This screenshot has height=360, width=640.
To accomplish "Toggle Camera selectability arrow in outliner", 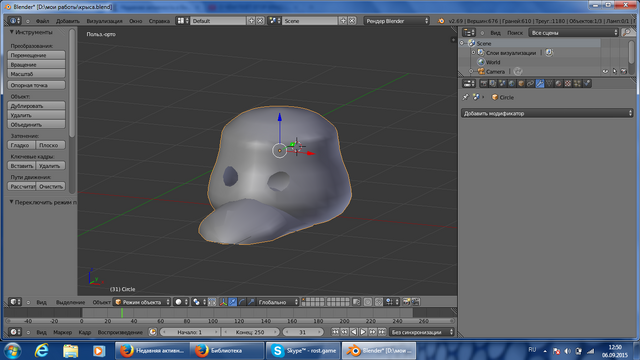I will [x=615, y=71].
